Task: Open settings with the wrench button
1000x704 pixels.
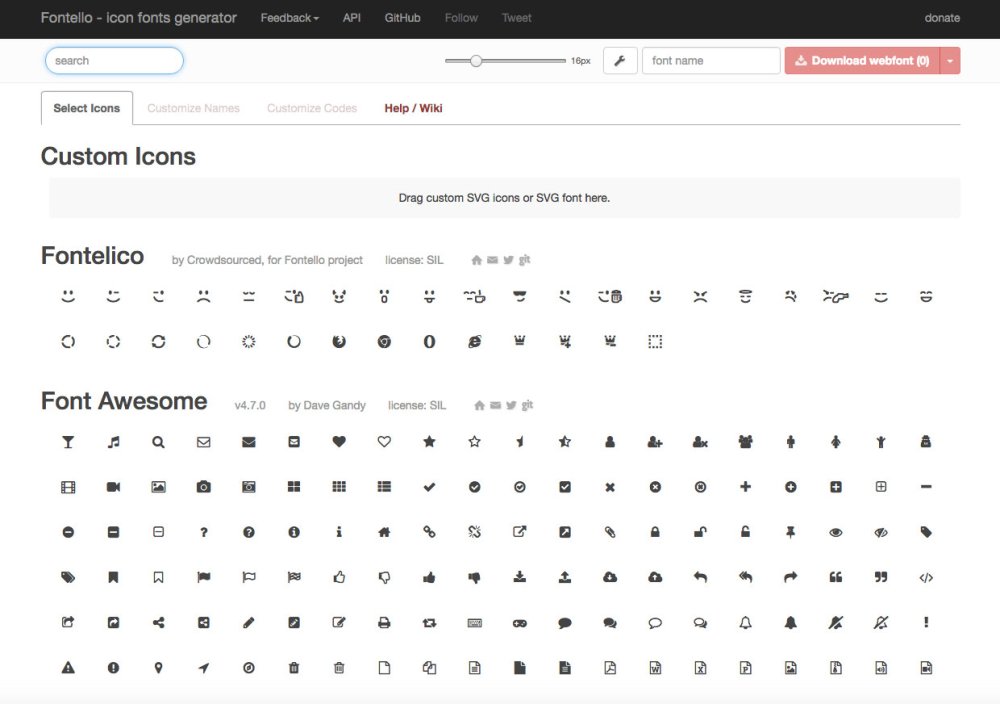Action: [x=620, y=61]
